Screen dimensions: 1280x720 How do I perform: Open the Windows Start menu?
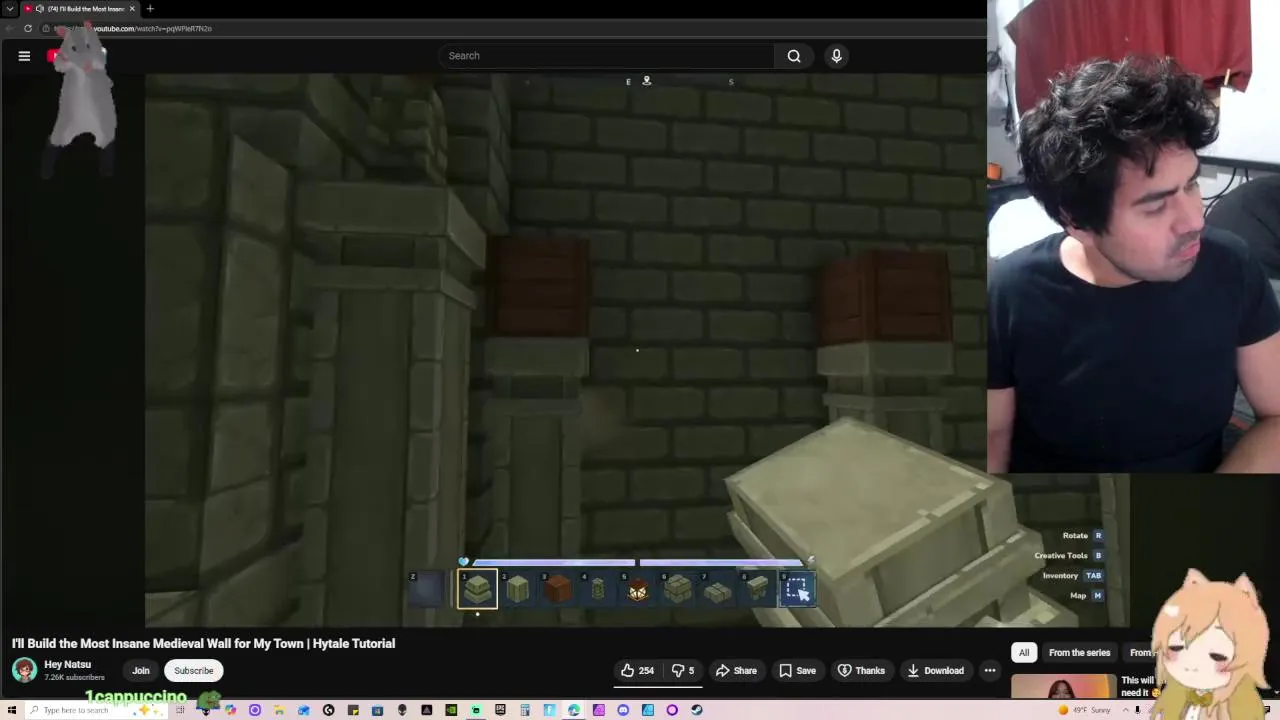pyautogui.click(x=11, y=710)
